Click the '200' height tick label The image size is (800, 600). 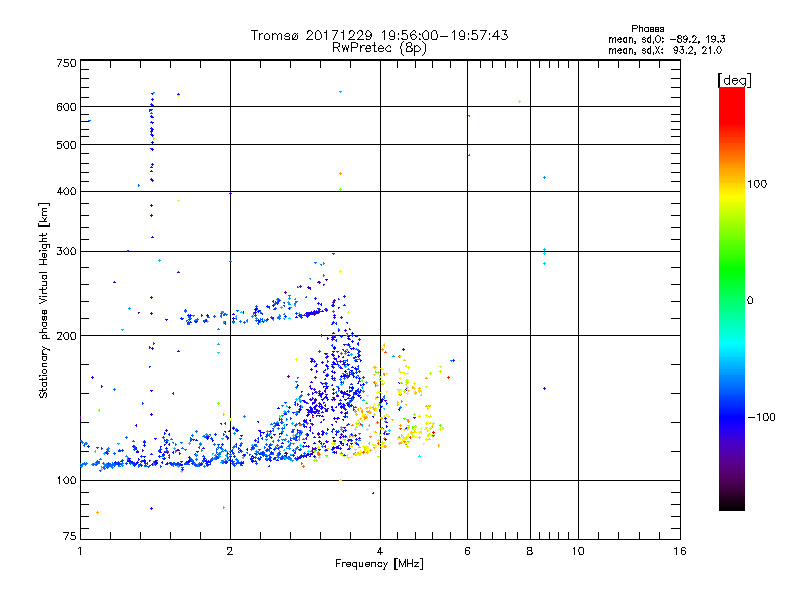(66, 336)
